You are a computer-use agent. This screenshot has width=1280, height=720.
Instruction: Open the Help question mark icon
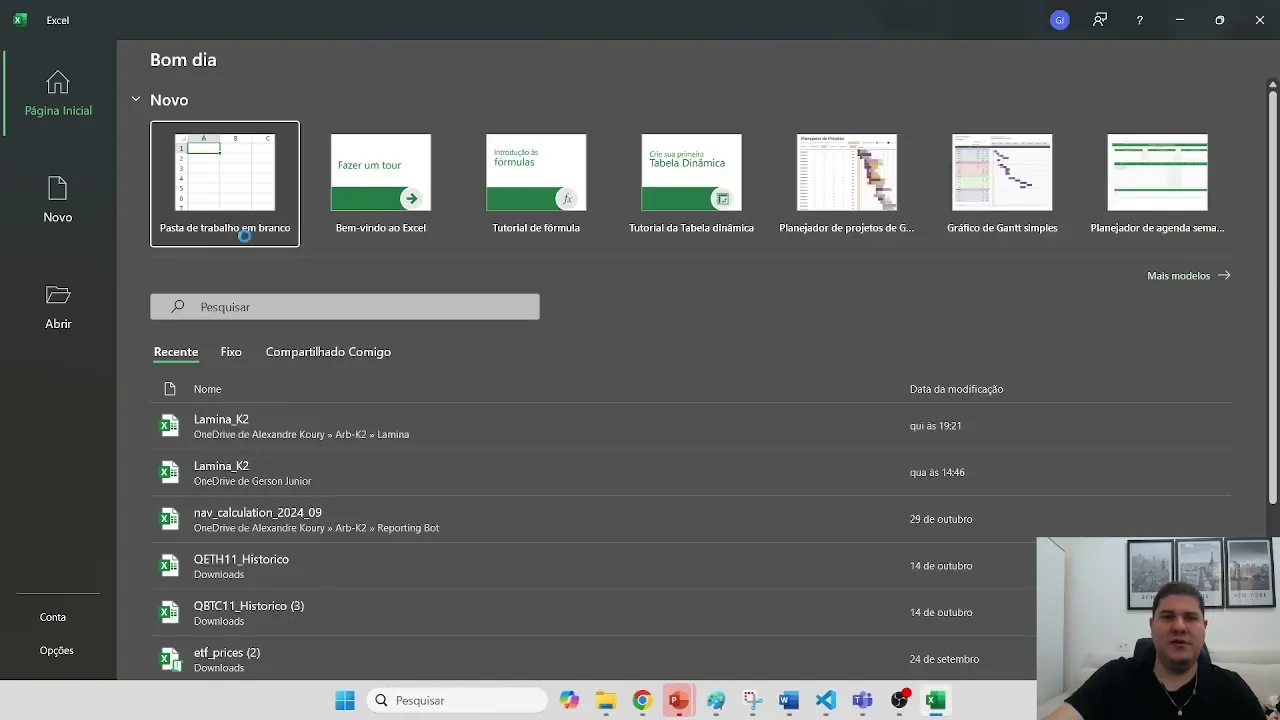[1139, 20]
